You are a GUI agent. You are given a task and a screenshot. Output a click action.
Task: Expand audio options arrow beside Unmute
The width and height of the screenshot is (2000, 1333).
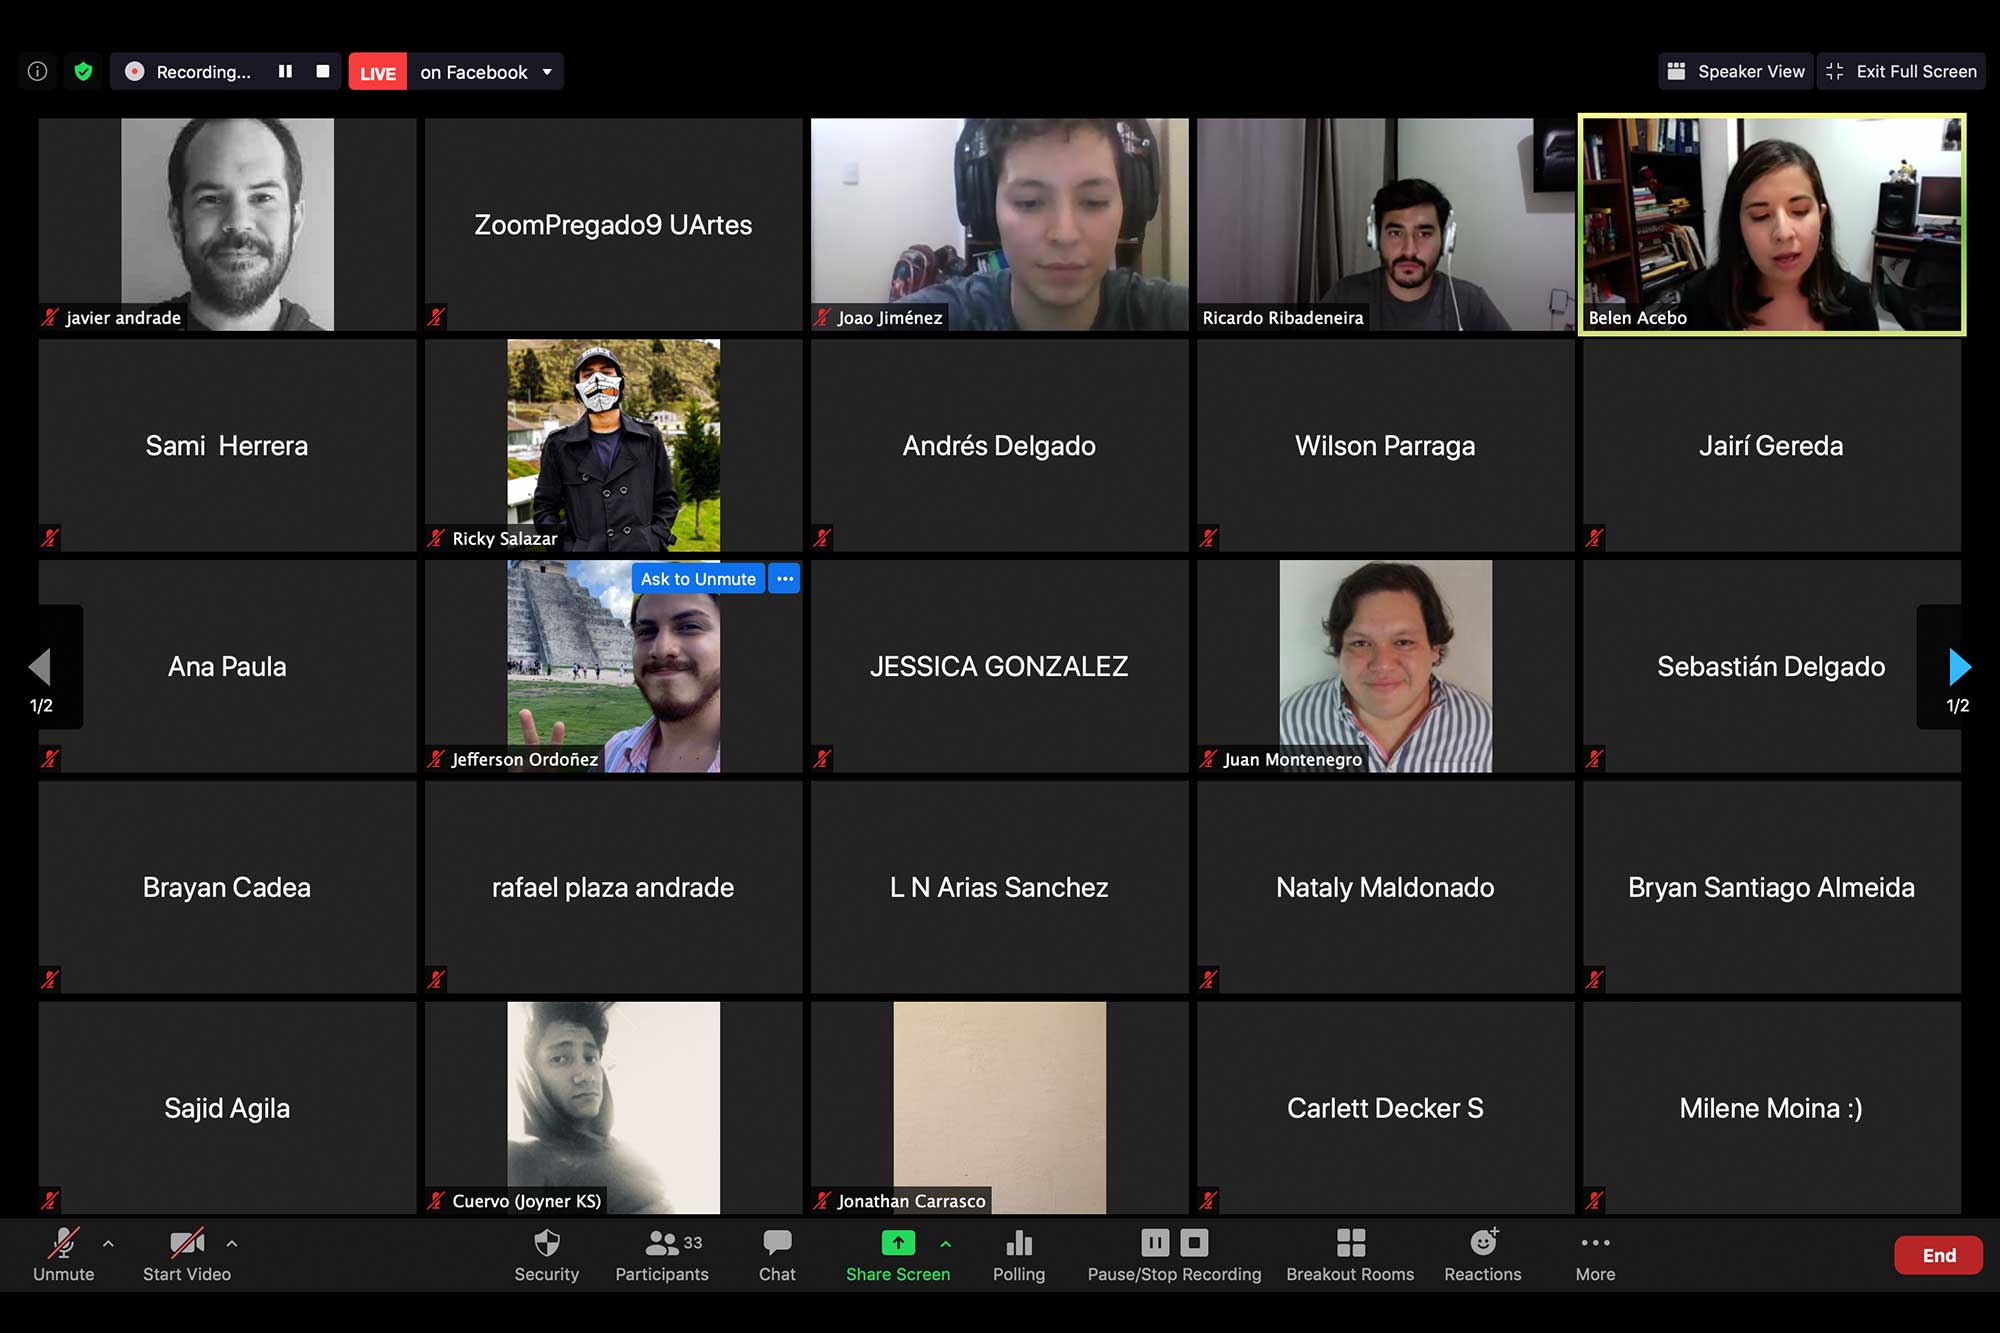click(108, 1244)
